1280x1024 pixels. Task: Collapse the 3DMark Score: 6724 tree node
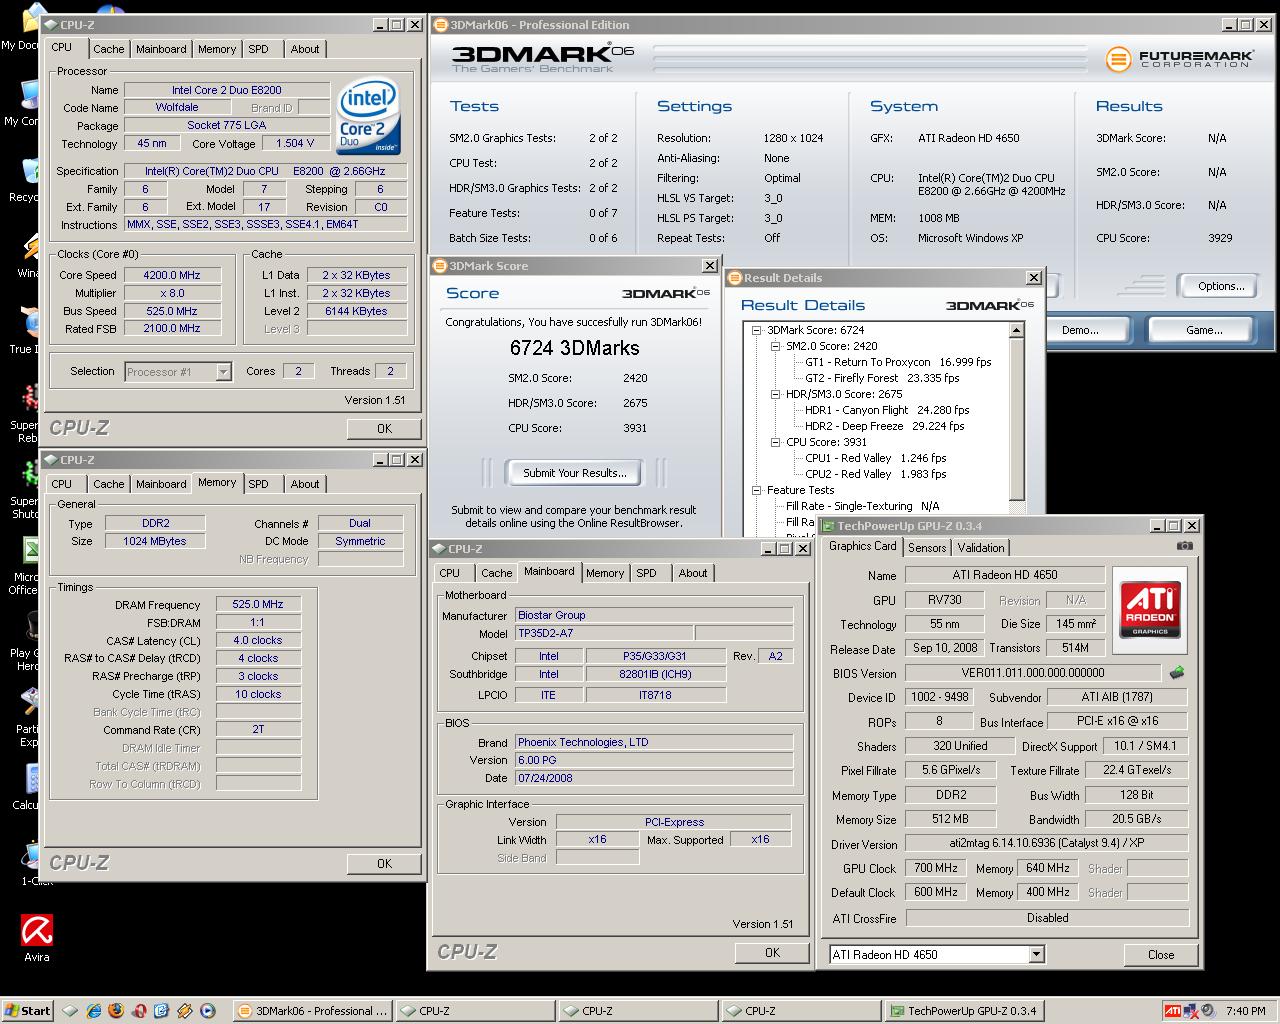[x=757, y=330]
